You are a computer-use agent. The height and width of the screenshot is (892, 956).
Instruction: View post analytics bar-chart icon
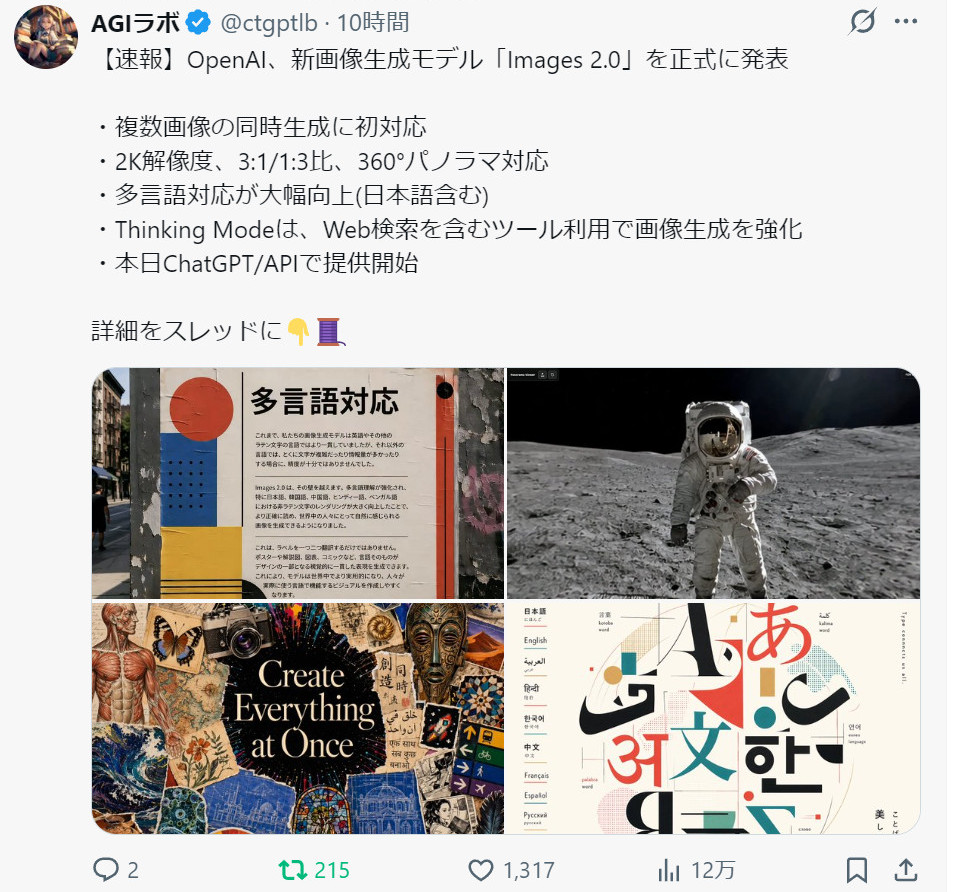pyautogui.click(x=669, y=870)
